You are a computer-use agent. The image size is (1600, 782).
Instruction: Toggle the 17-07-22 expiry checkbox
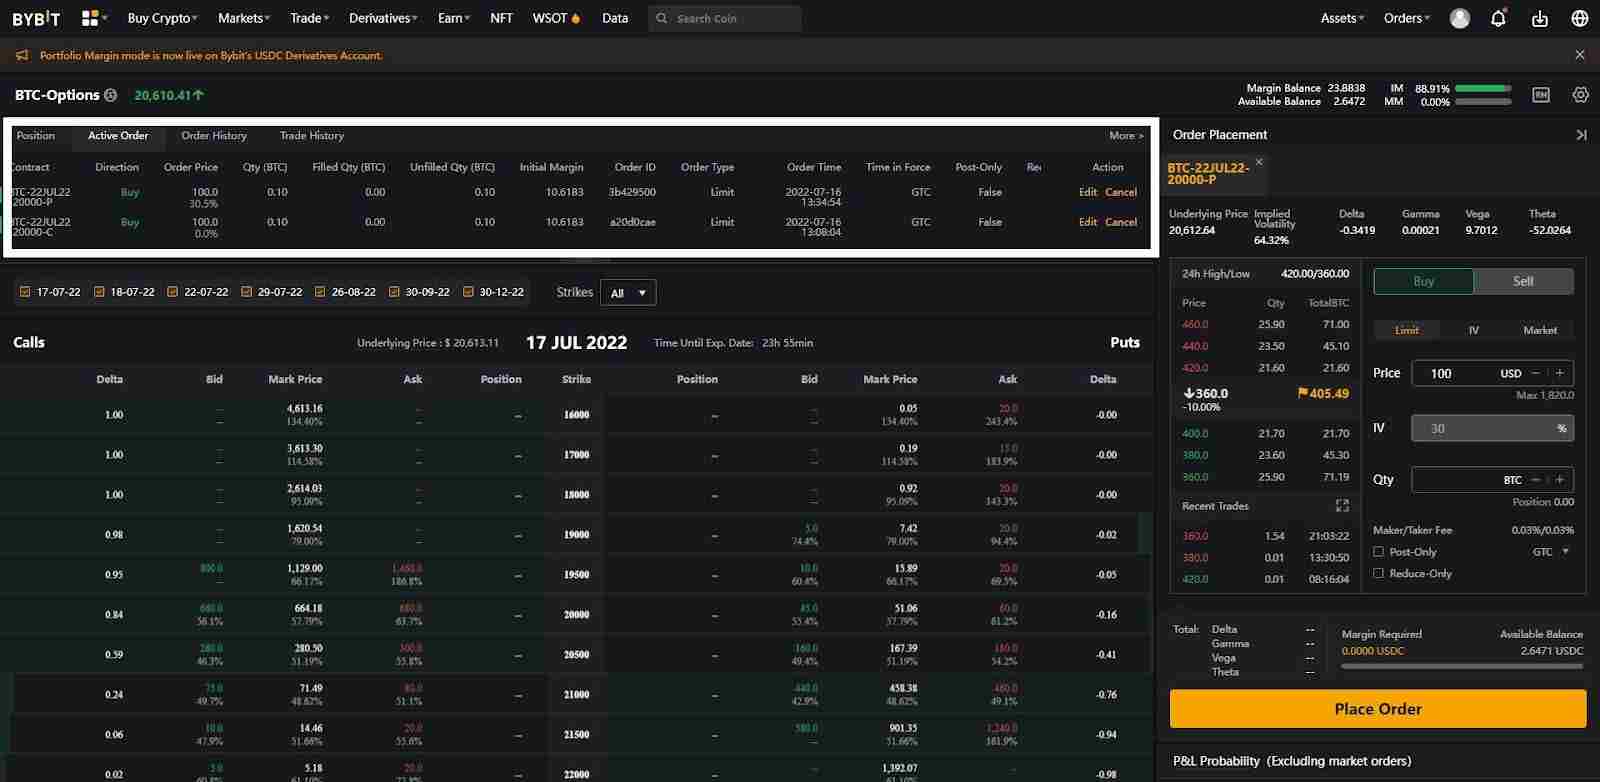click(25, 292)
